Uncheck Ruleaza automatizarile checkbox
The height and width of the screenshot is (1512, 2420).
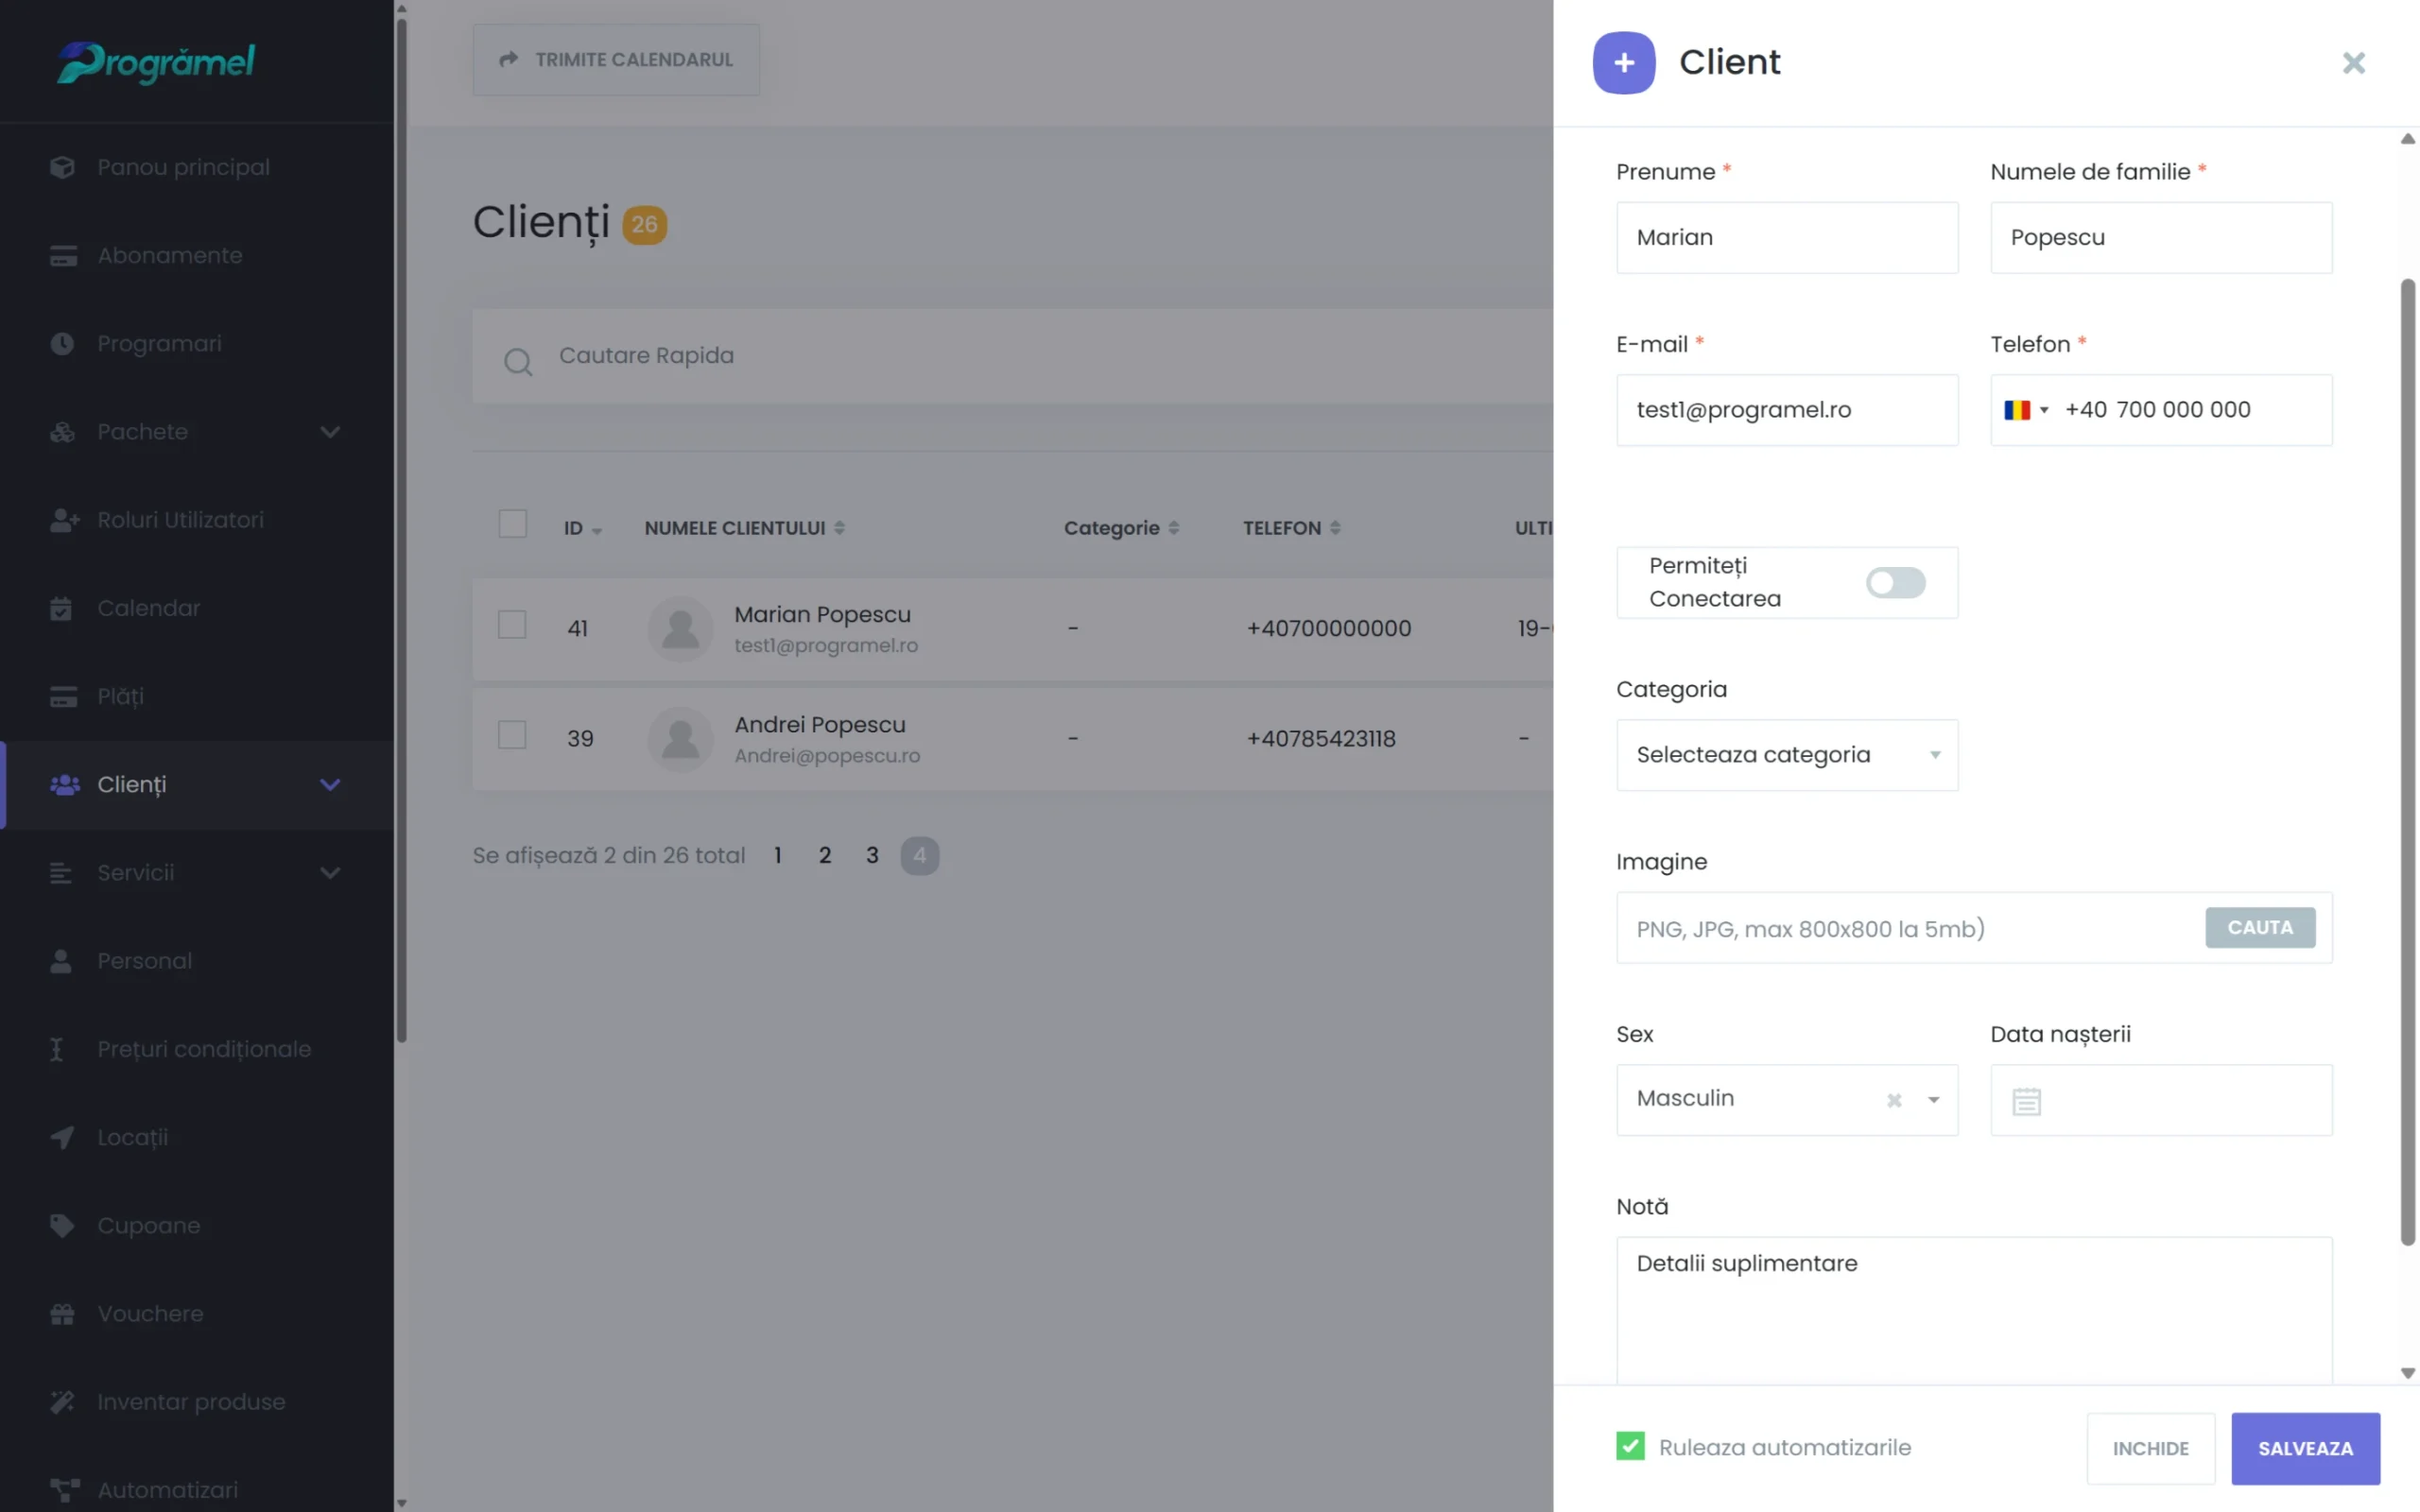click(x=1629, y=1446)
